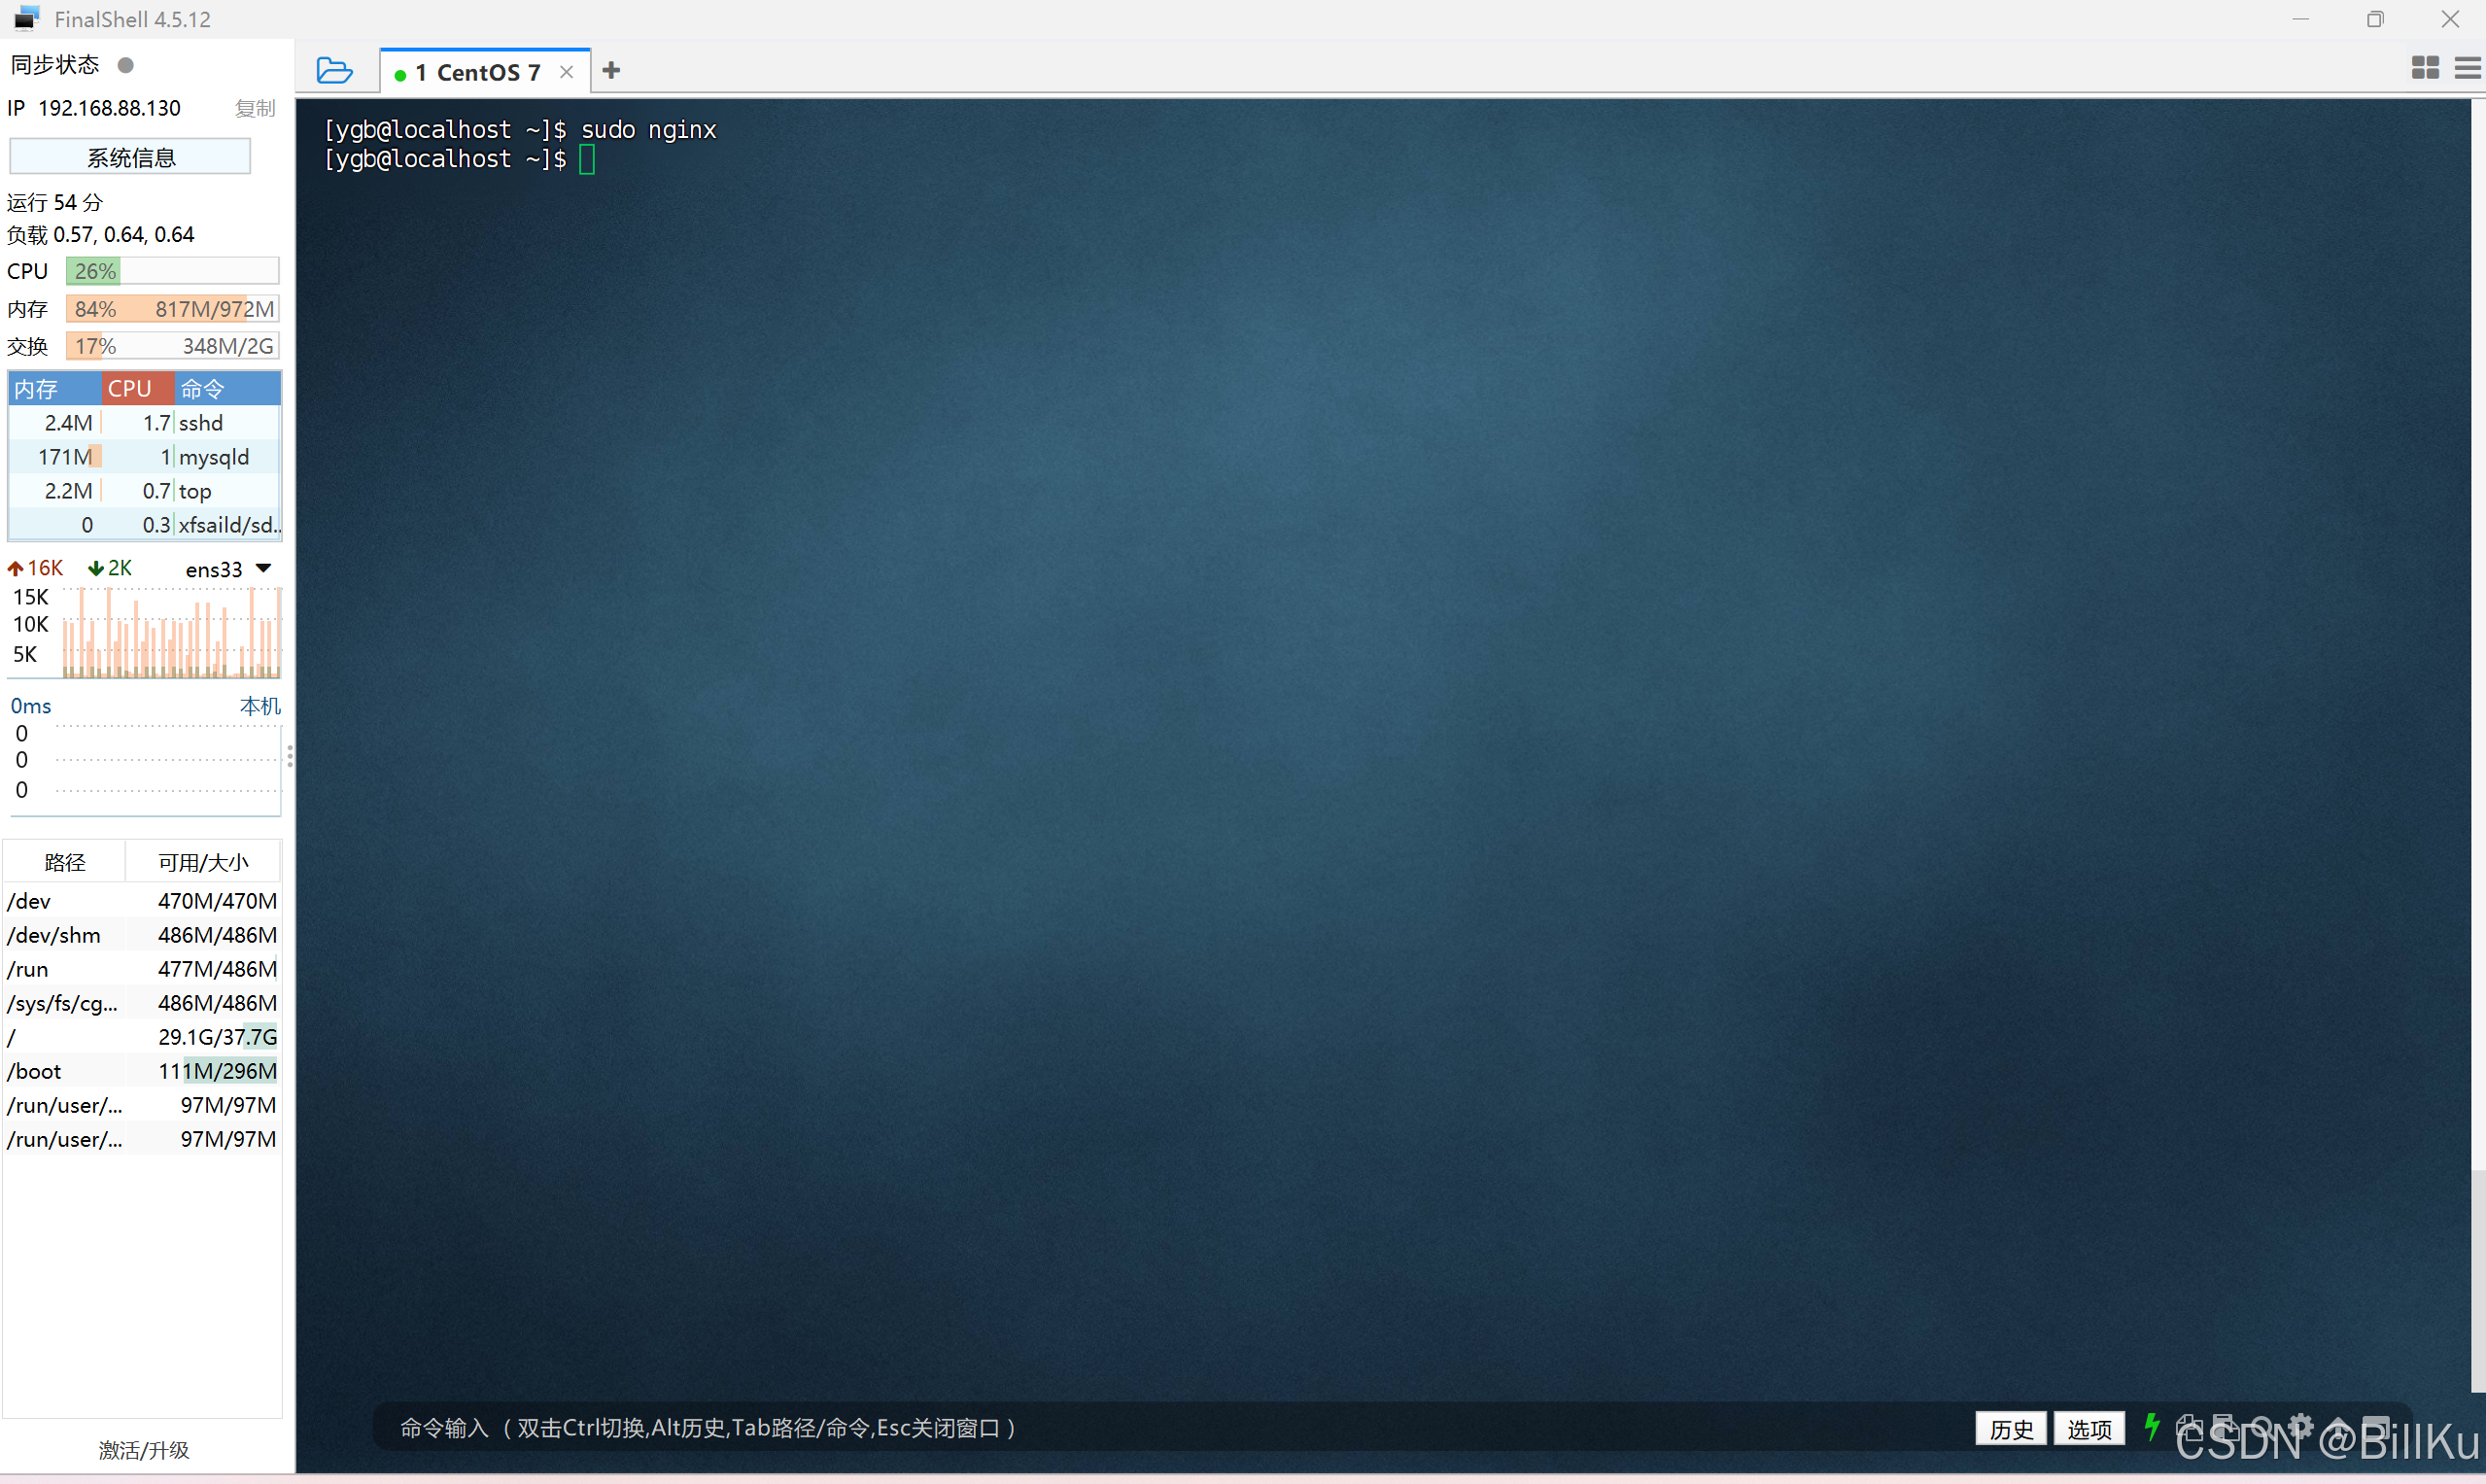Click the CPU 26% usage bar
Image resolution: width=2486 pixels, height=1484 pixels.
pyautogui.click(x=172, y=271)
